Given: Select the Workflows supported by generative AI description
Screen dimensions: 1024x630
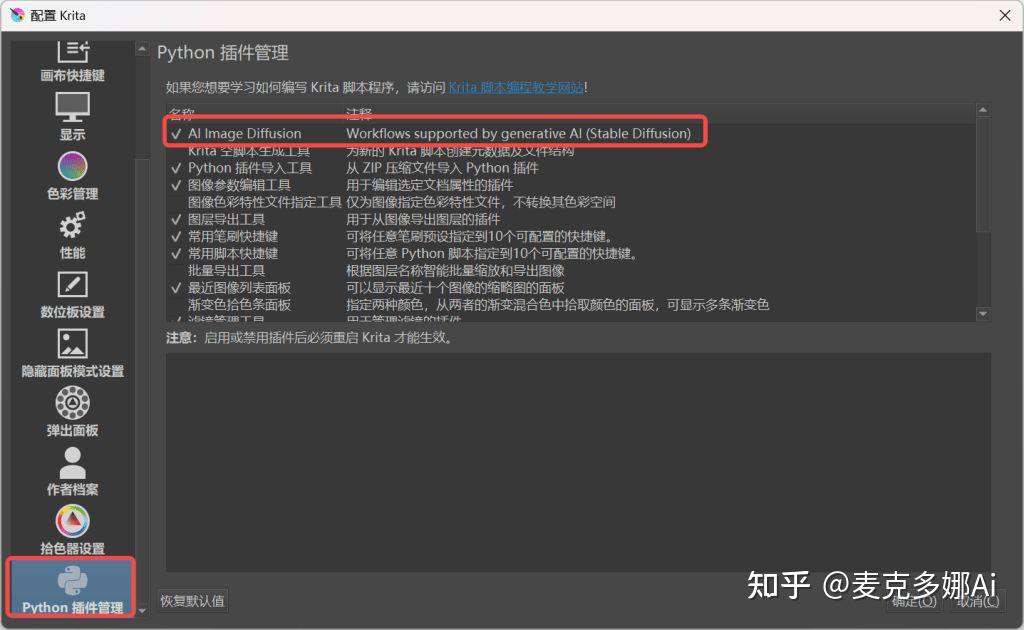Looking at the screenshot, I should 519,134.
